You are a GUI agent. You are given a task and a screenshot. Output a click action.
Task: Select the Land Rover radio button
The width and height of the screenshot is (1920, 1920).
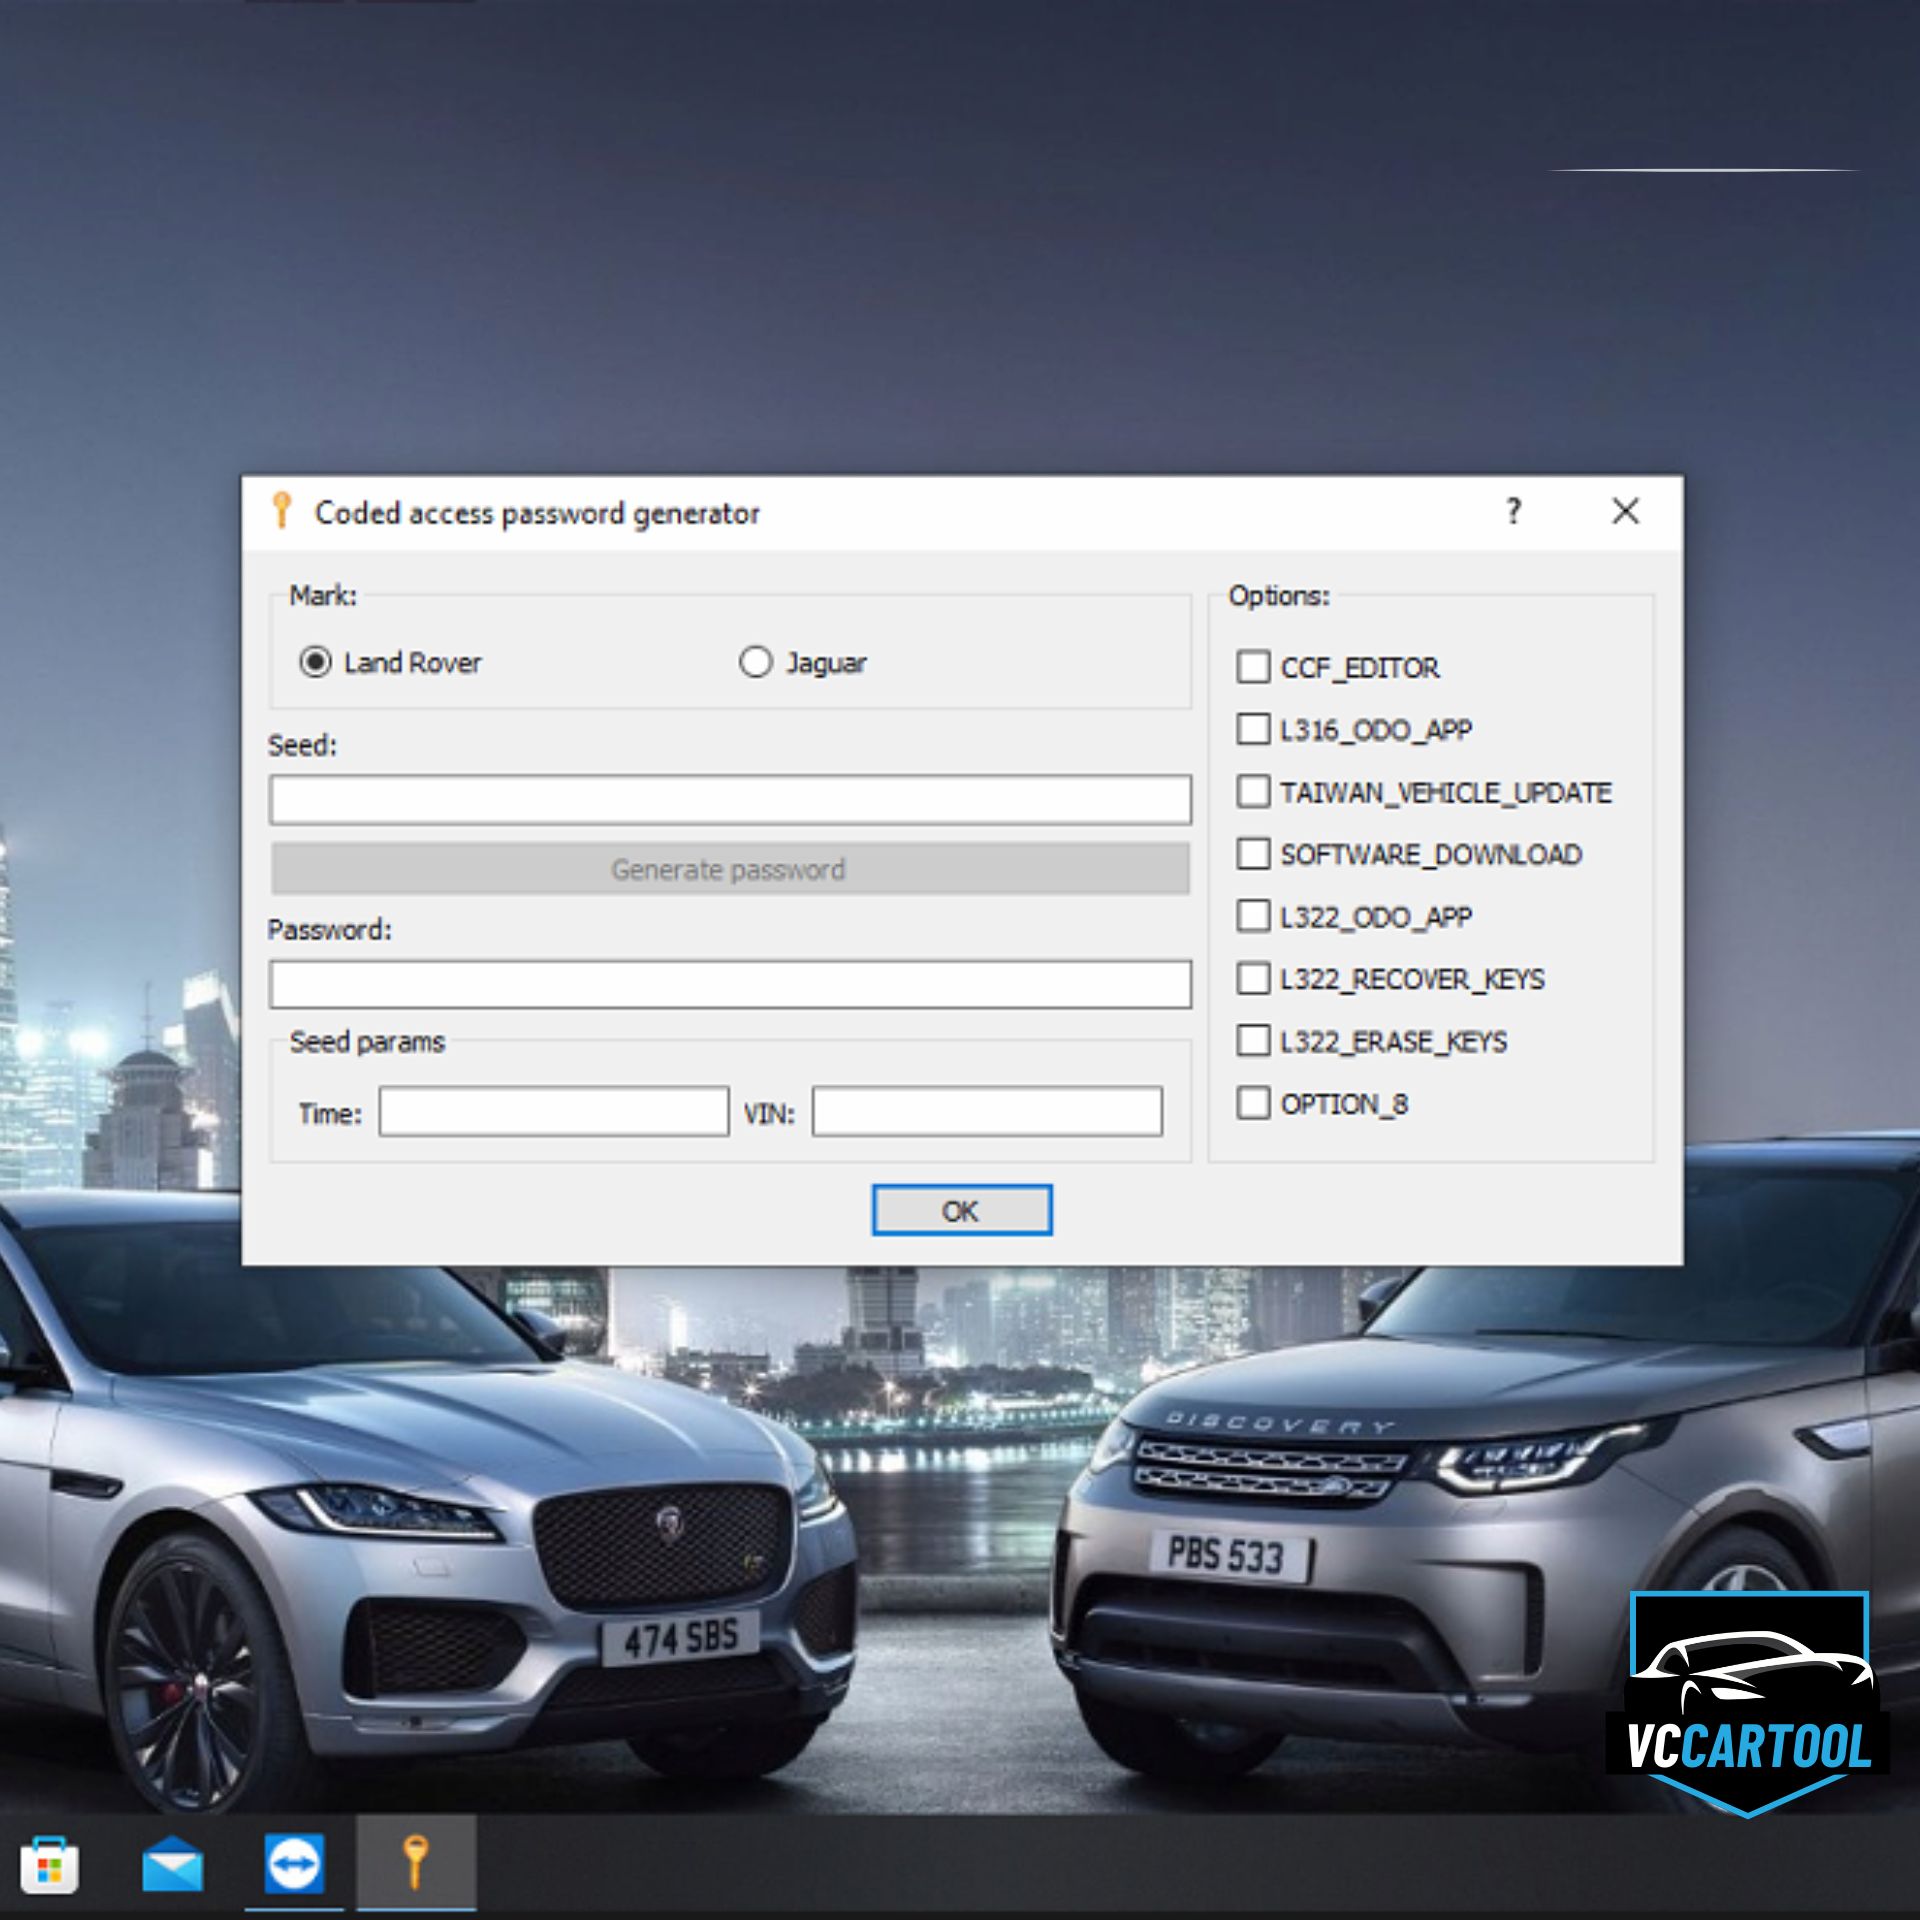pyautogui.click(x=316, y=662)
